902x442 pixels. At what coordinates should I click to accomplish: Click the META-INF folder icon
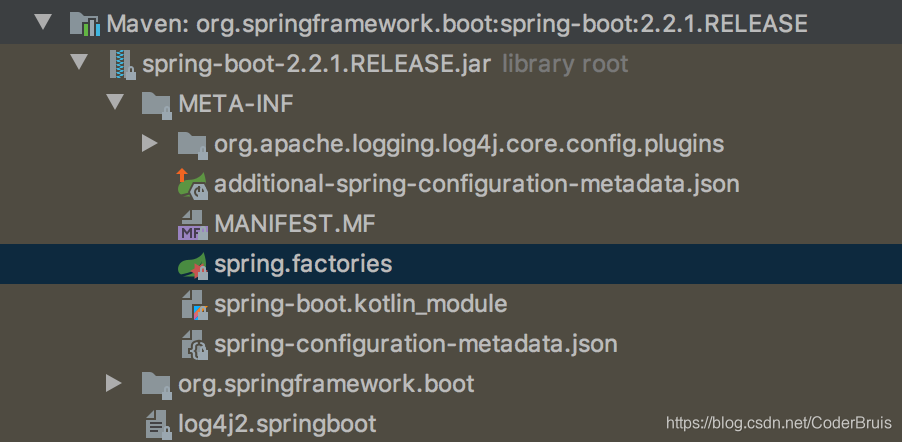pyautogui.click(x=157, y=105)
